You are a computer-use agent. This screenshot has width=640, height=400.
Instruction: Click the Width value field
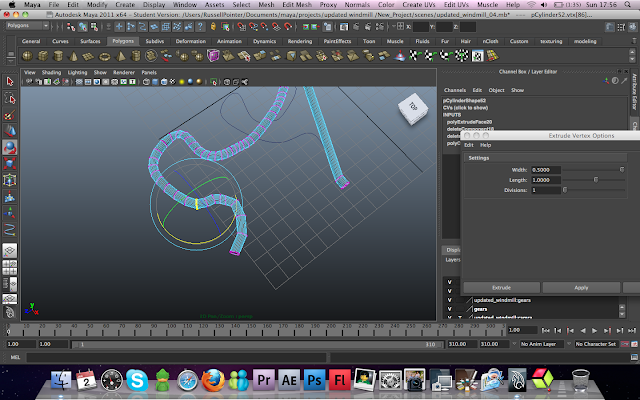pyautogui.click(x=546, y=170)
